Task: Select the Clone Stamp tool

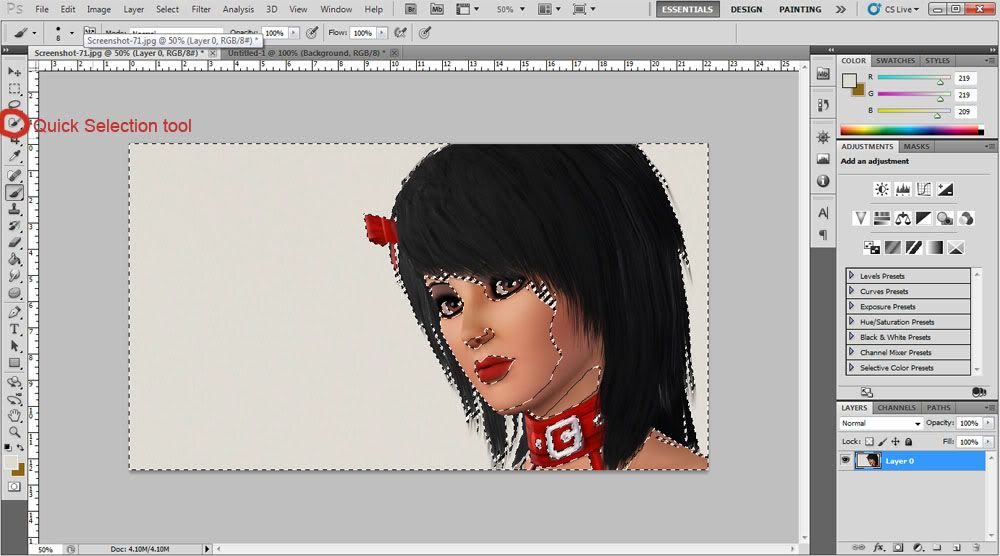Action: click(14, 209)
